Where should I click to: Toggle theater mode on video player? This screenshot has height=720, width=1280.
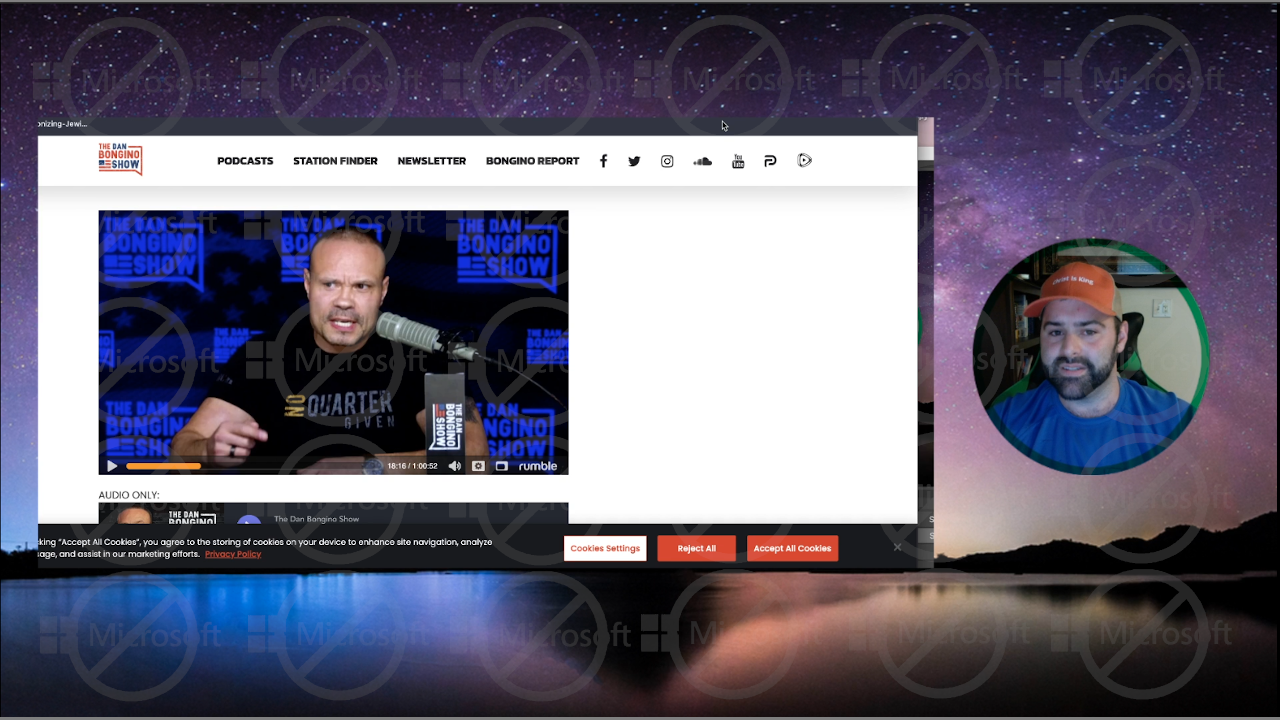coord(502,466)
